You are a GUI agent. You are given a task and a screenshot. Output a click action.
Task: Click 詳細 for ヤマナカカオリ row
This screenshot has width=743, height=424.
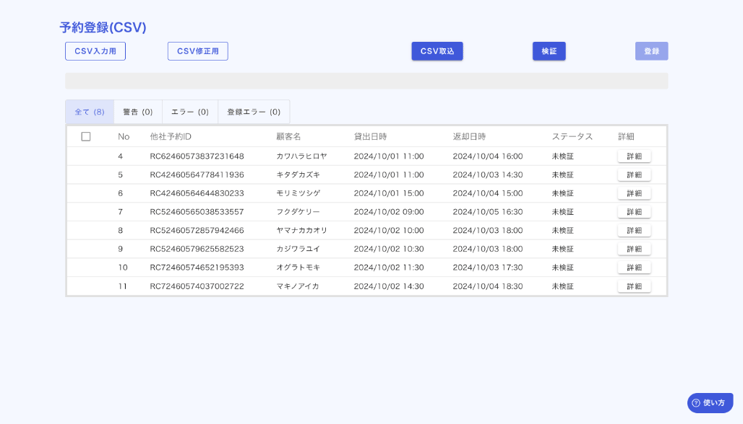click(634, 230)
